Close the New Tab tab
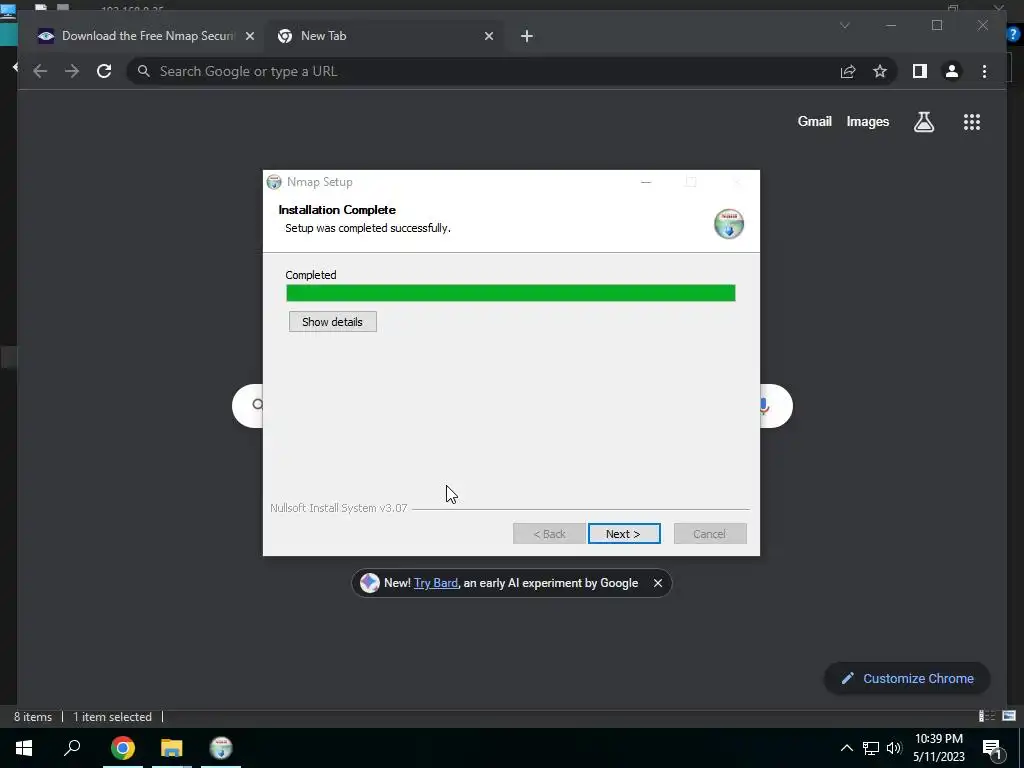1024x768 pixels. tap(488, 36)
